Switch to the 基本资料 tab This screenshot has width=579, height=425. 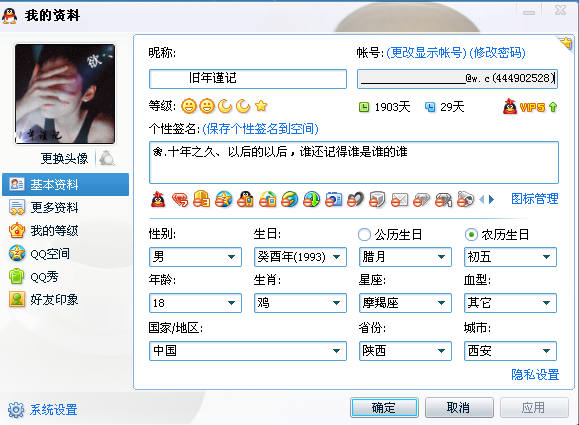(x=66, y=184)
